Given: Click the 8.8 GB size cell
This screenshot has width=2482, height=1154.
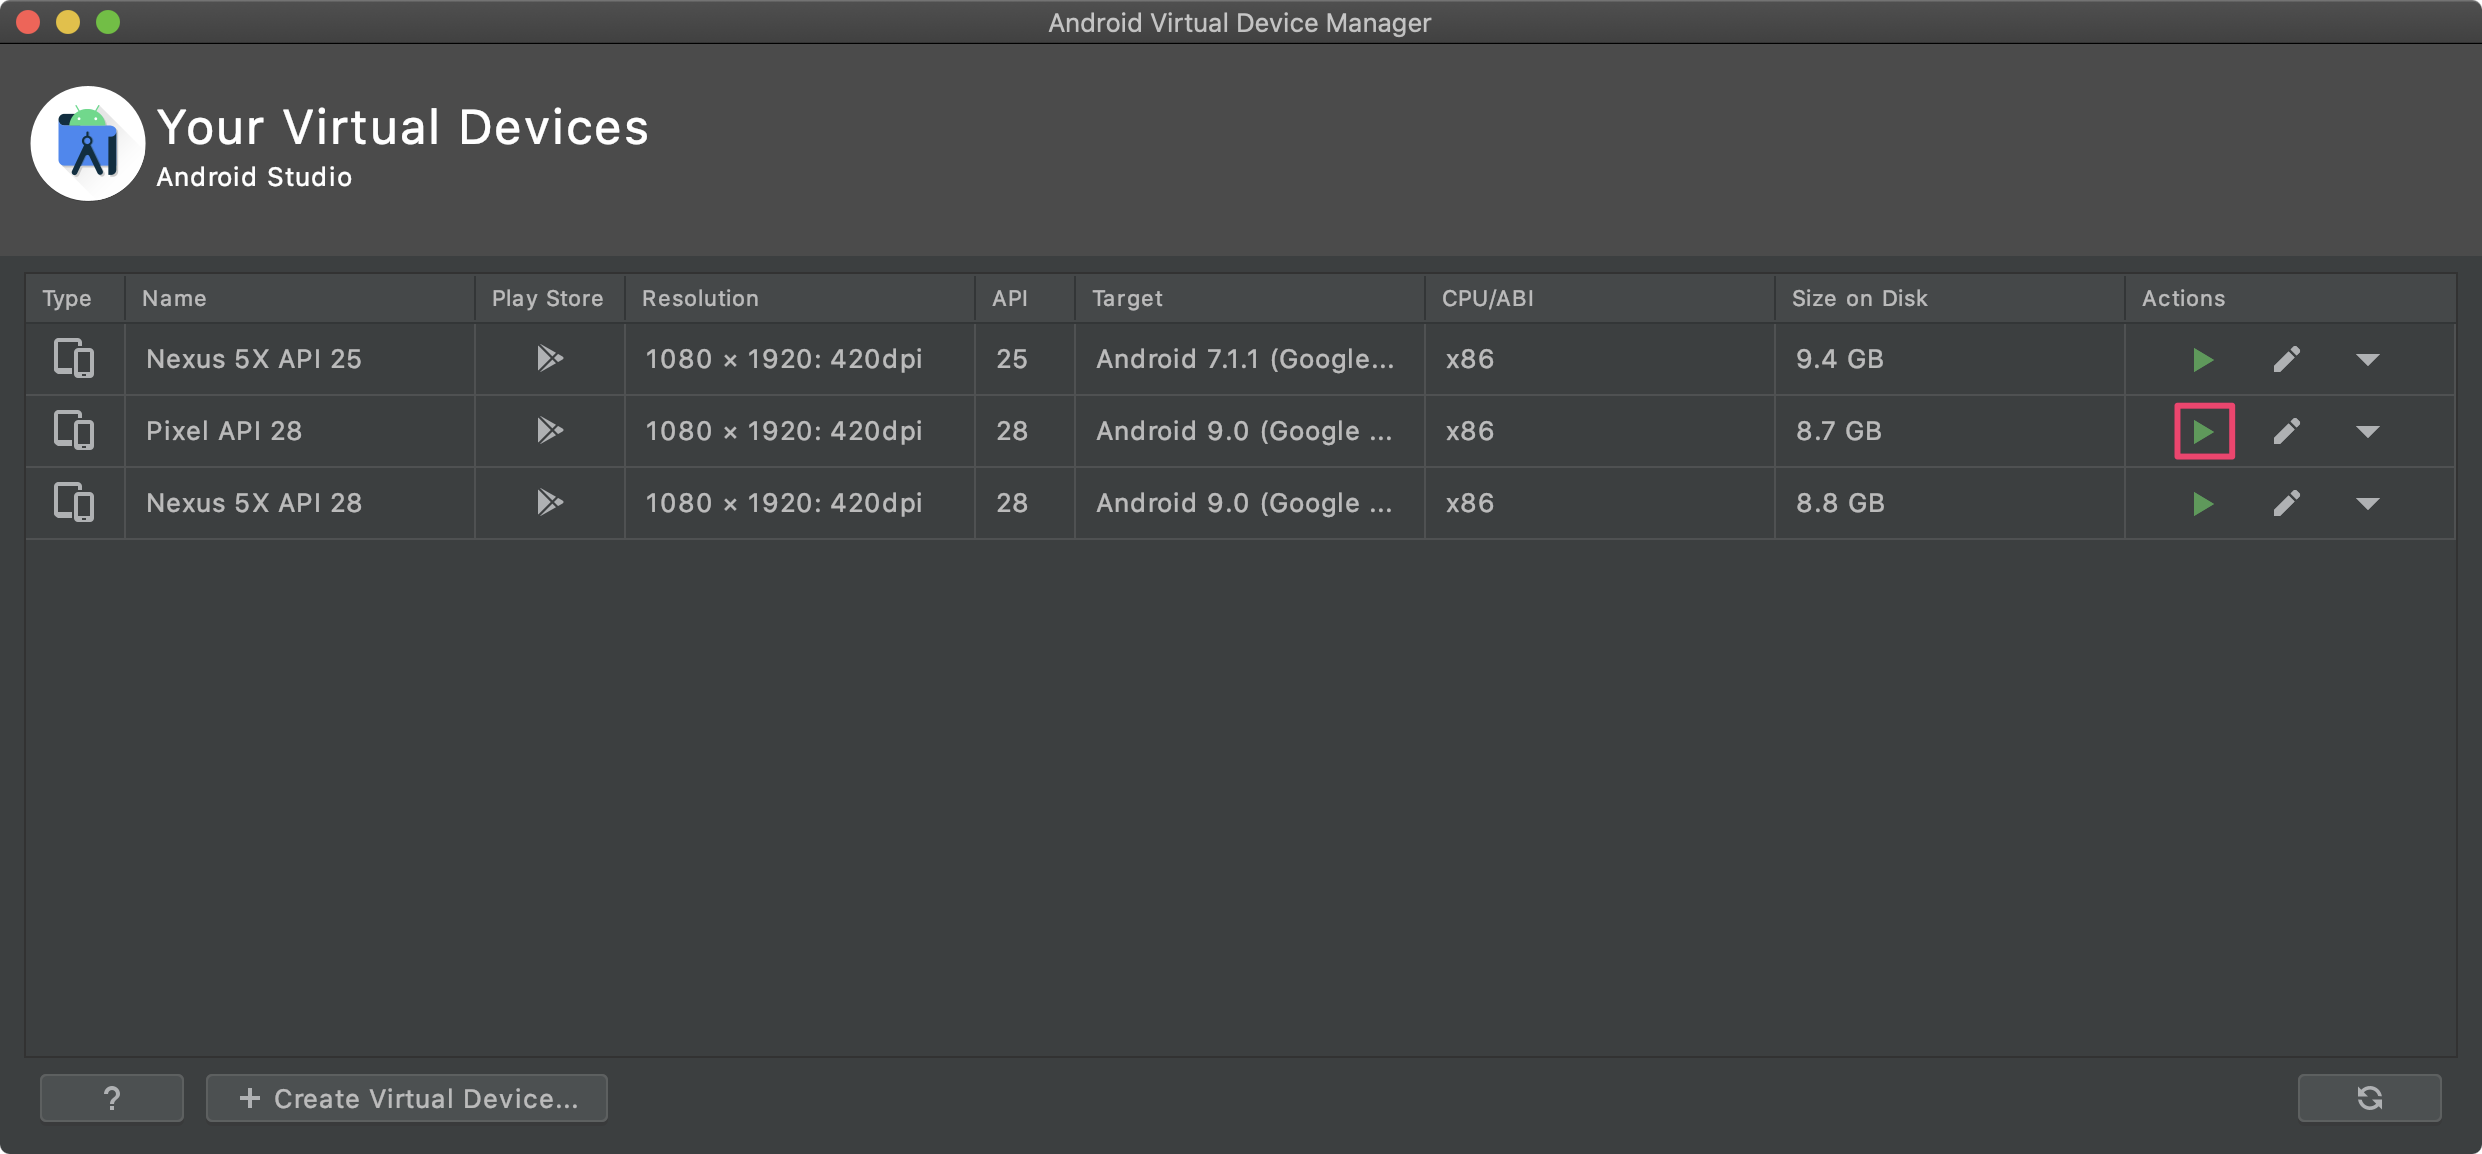Looking at the screenshot, I should coord(1950,503).
